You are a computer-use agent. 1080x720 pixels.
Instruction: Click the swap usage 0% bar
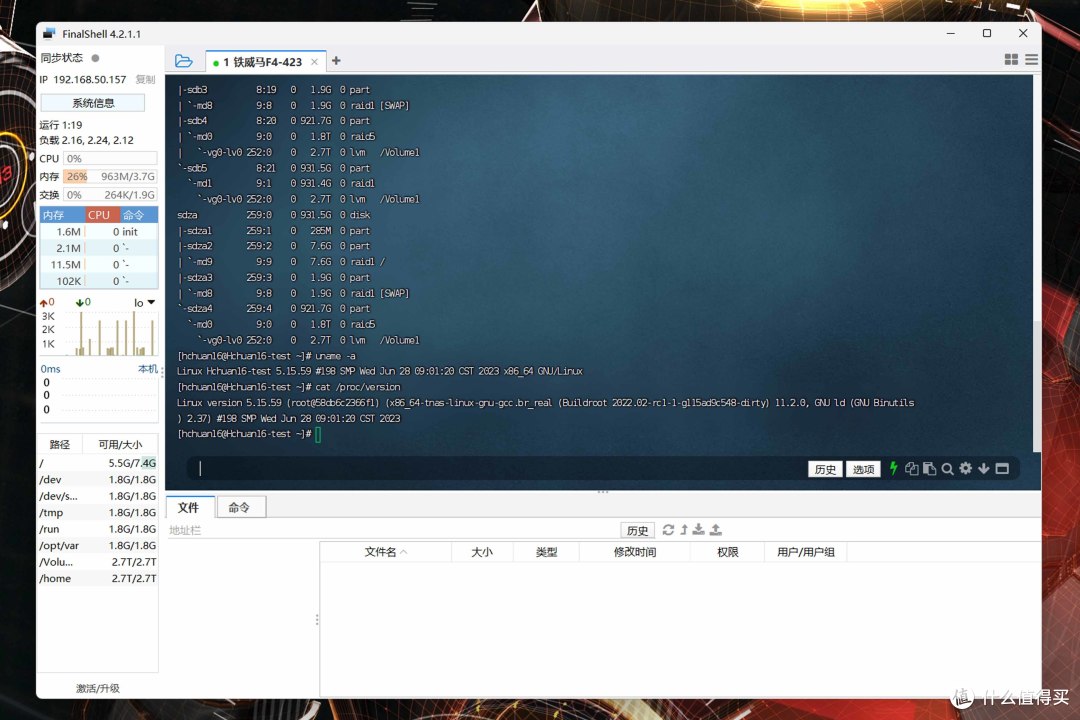(110, 195)
